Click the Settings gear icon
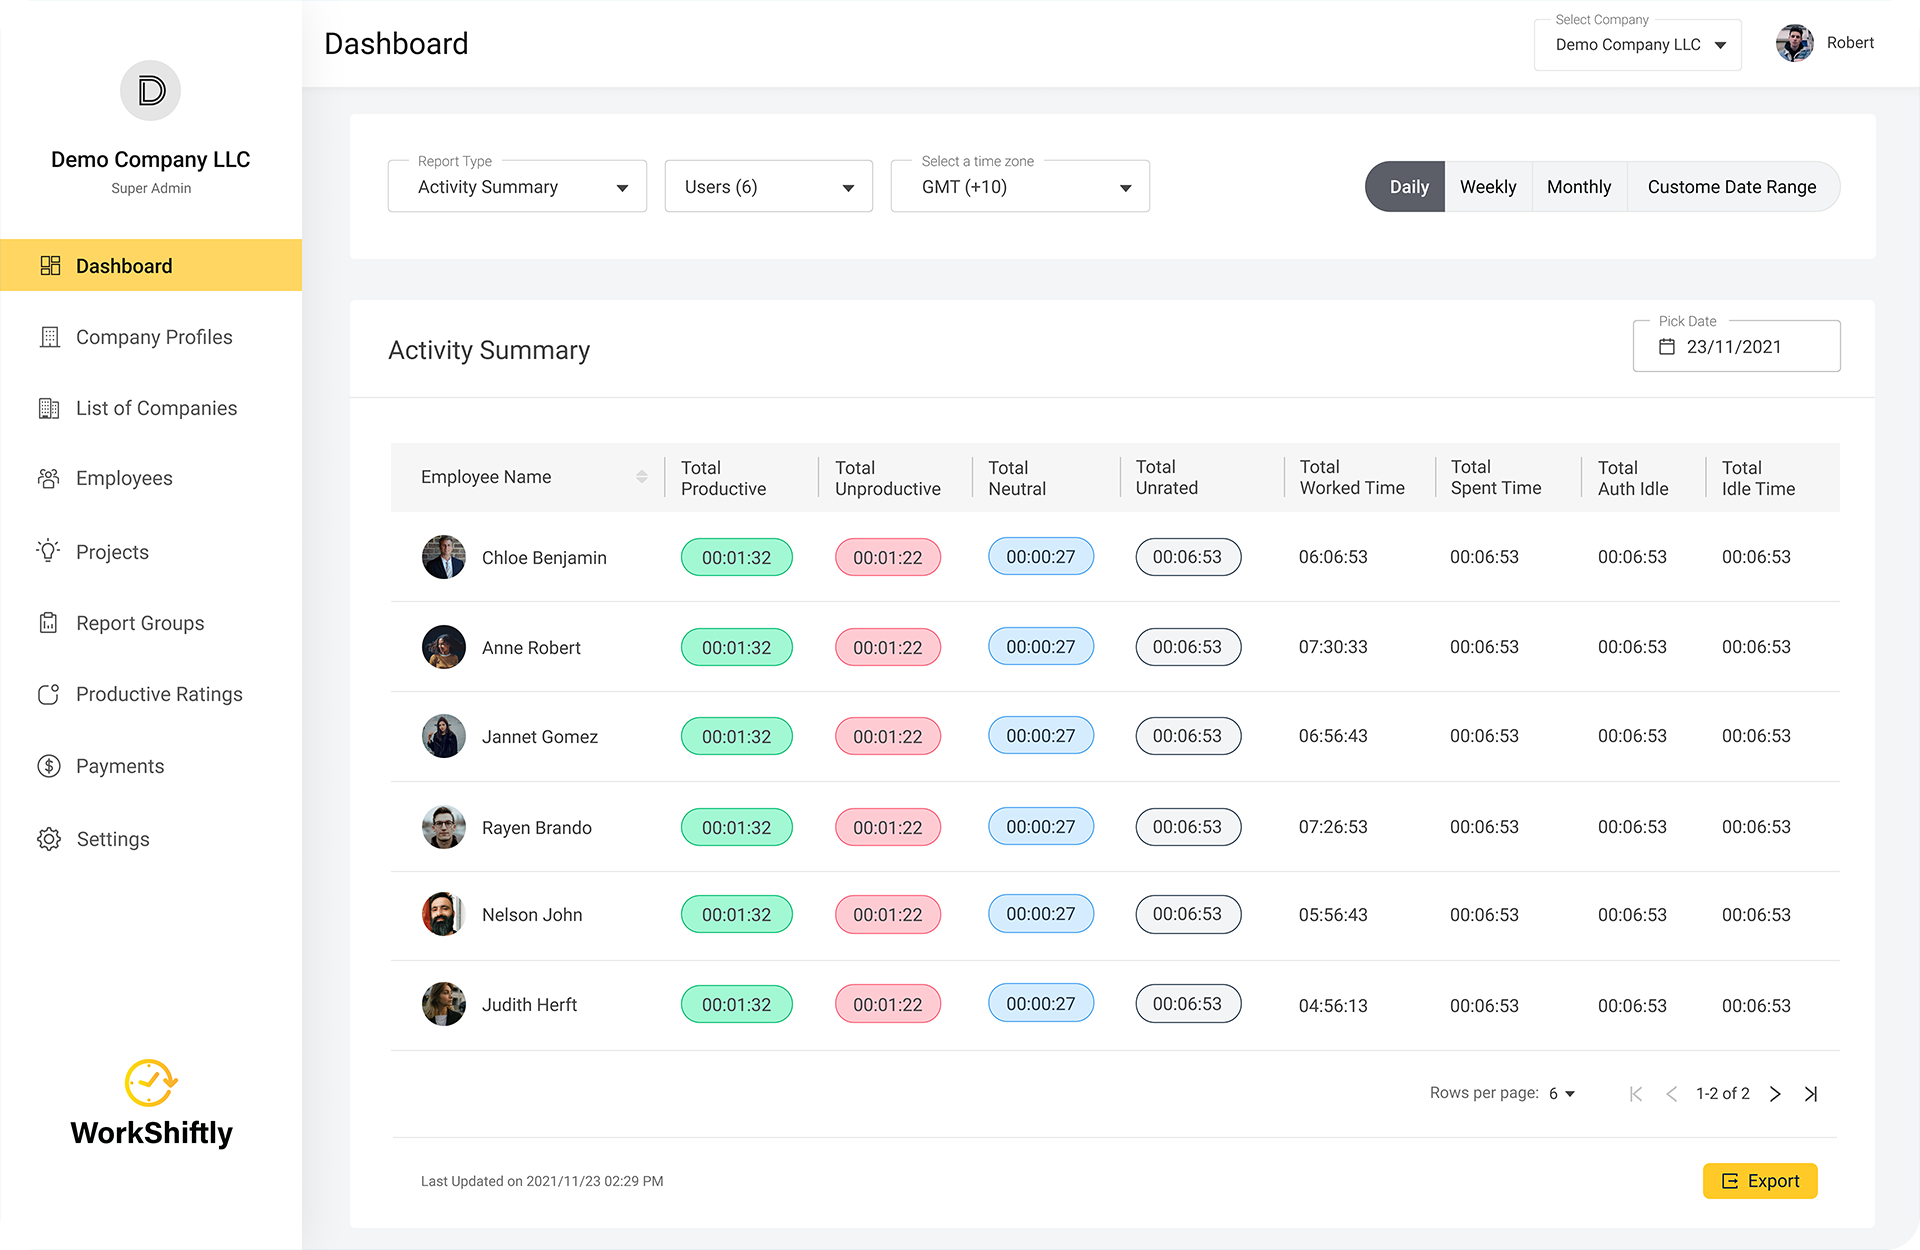Image resolution: width=1920 pixels, height=1250 pixels. [48, 839]
